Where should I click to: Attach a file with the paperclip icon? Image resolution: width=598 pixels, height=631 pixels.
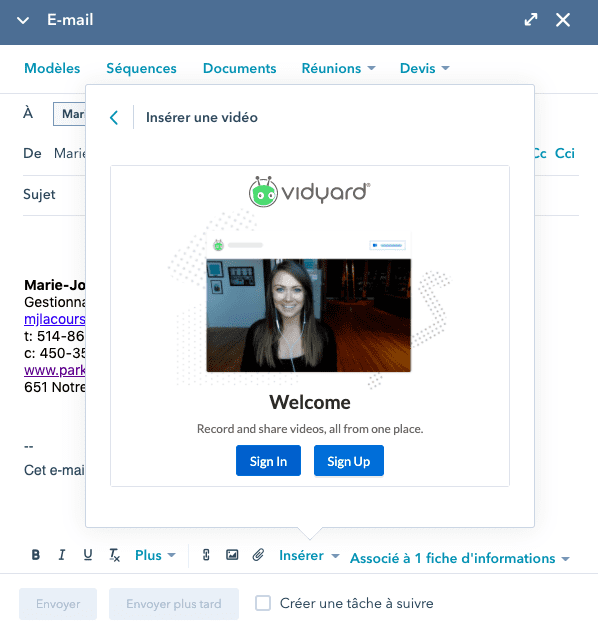[x=258, y=555]
